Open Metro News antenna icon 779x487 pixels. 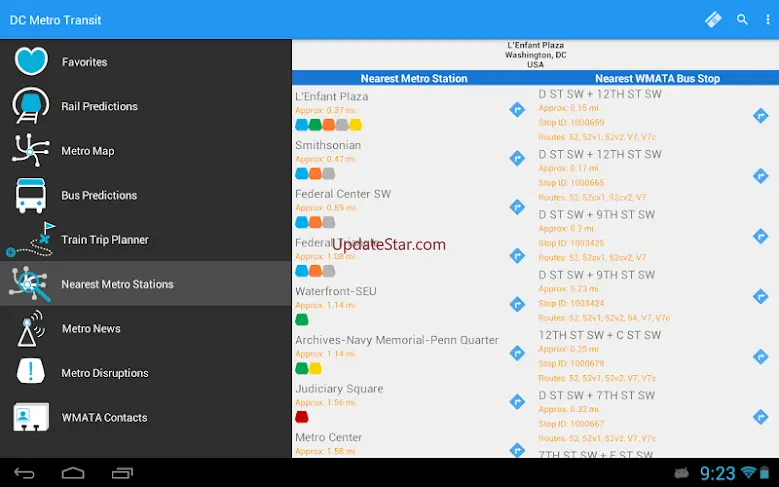click(31, 328)
